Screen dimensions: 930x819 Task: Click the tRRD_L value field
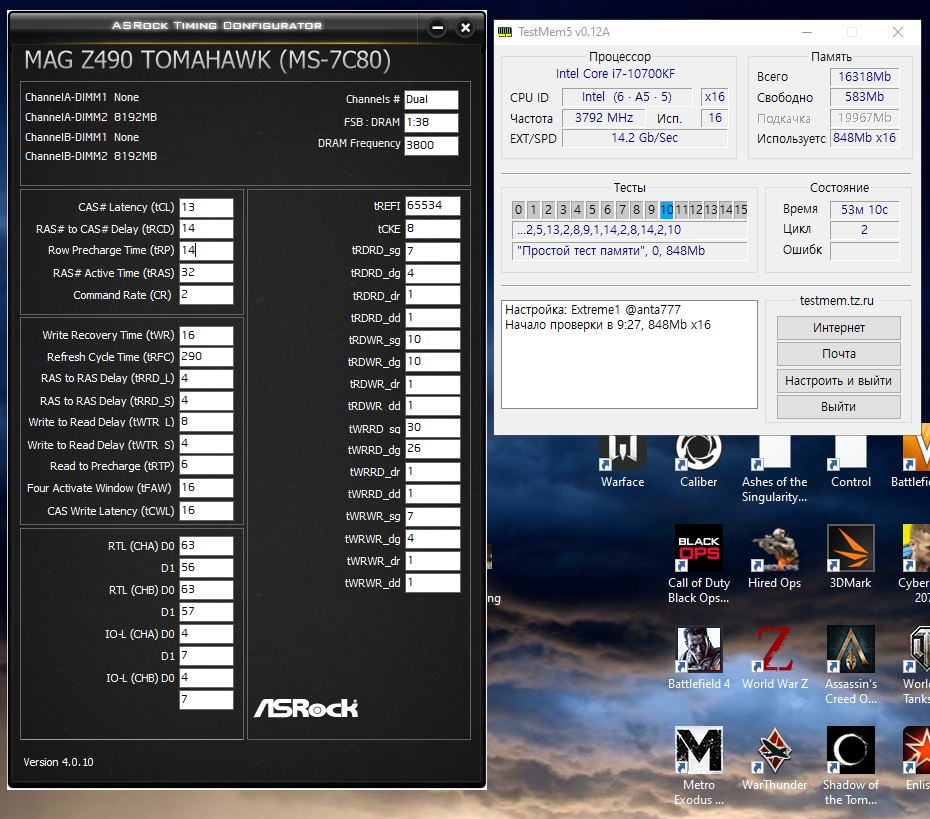point(206,378)
